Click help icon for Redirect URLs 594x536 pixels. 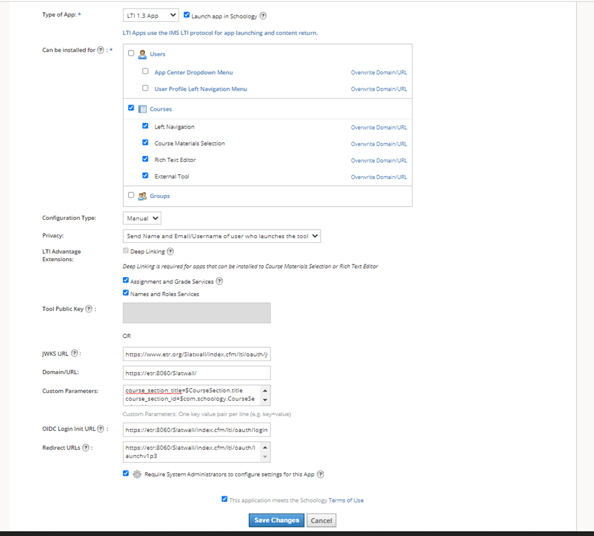(86, 448)
